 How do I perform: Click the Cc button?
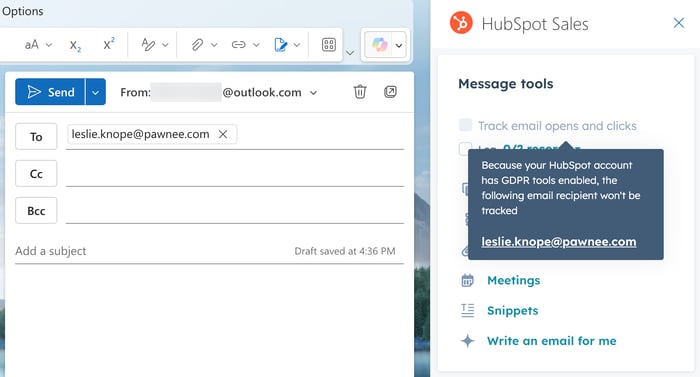click(36, 173)
